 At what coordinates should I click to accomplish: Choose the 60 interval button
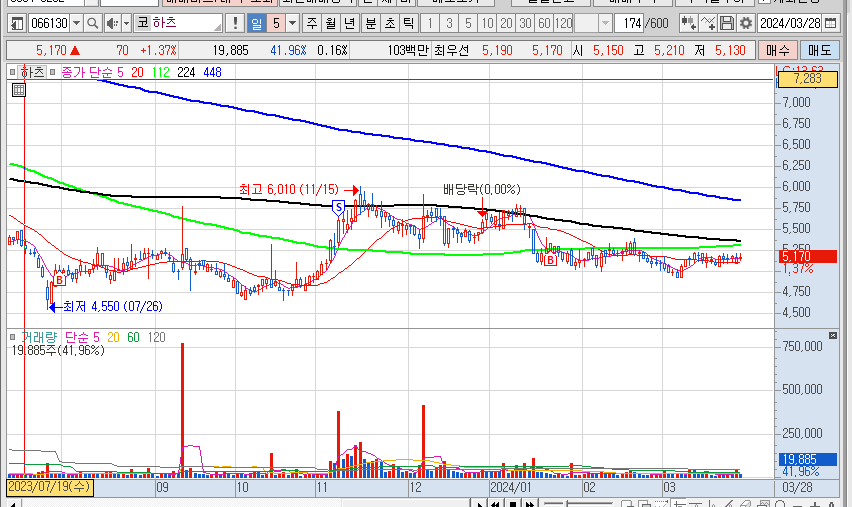[544, 23]
